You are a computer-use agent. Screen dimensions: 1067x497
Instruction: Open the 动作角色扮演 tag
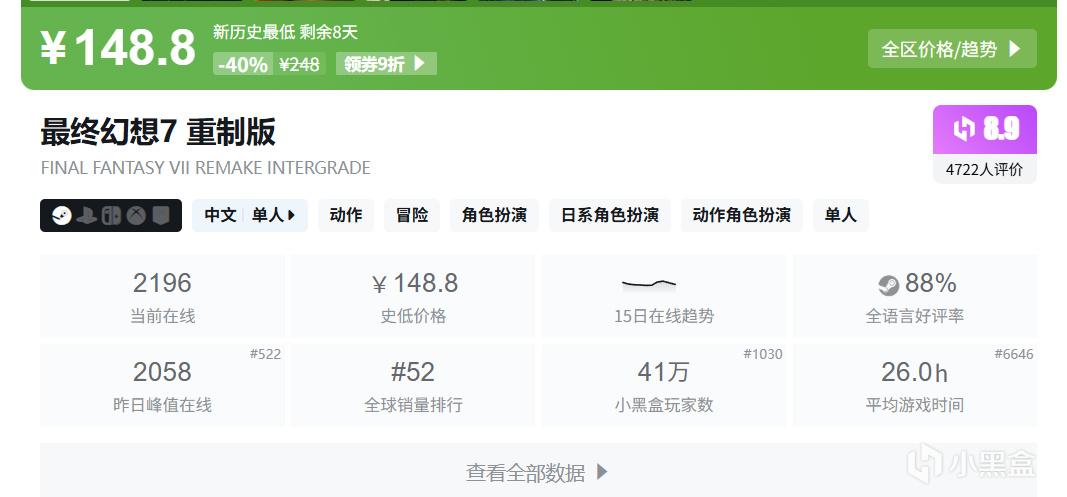click(x=742, y=216)
